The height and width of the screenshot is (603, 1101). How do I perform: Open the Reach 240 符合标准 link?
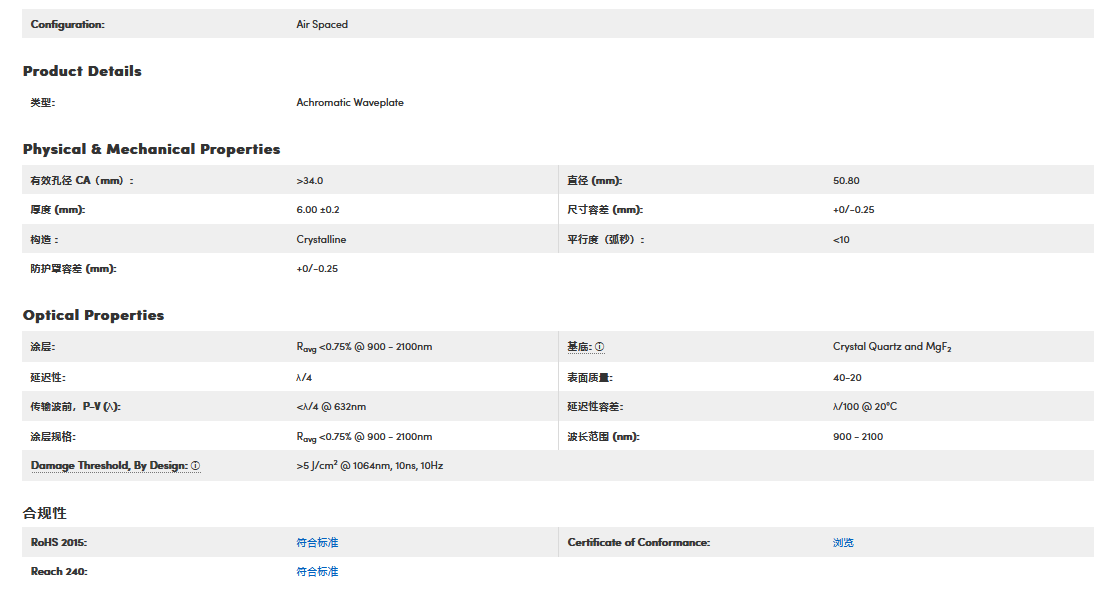click(317, 571)
